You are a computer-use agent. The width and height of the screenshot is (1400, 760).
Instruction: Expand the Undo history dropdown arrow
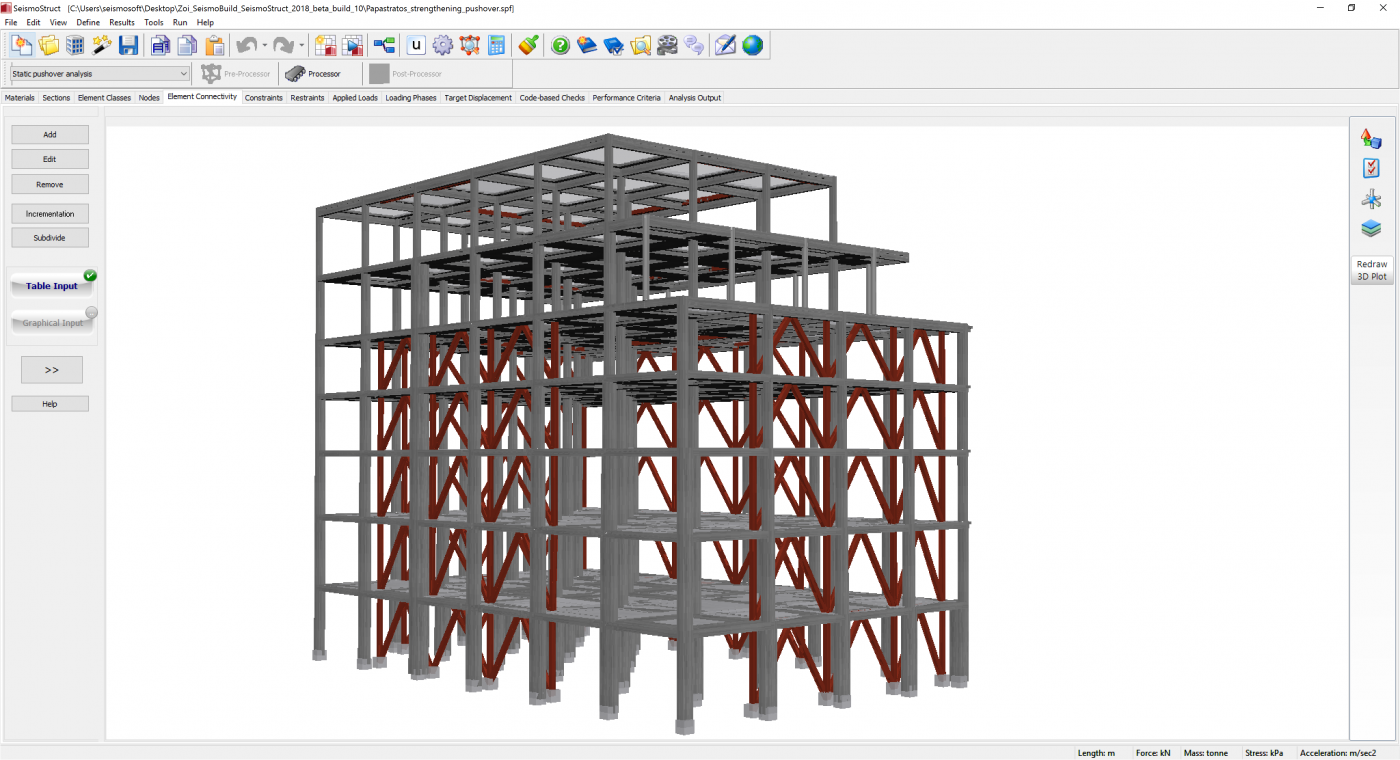264,45
